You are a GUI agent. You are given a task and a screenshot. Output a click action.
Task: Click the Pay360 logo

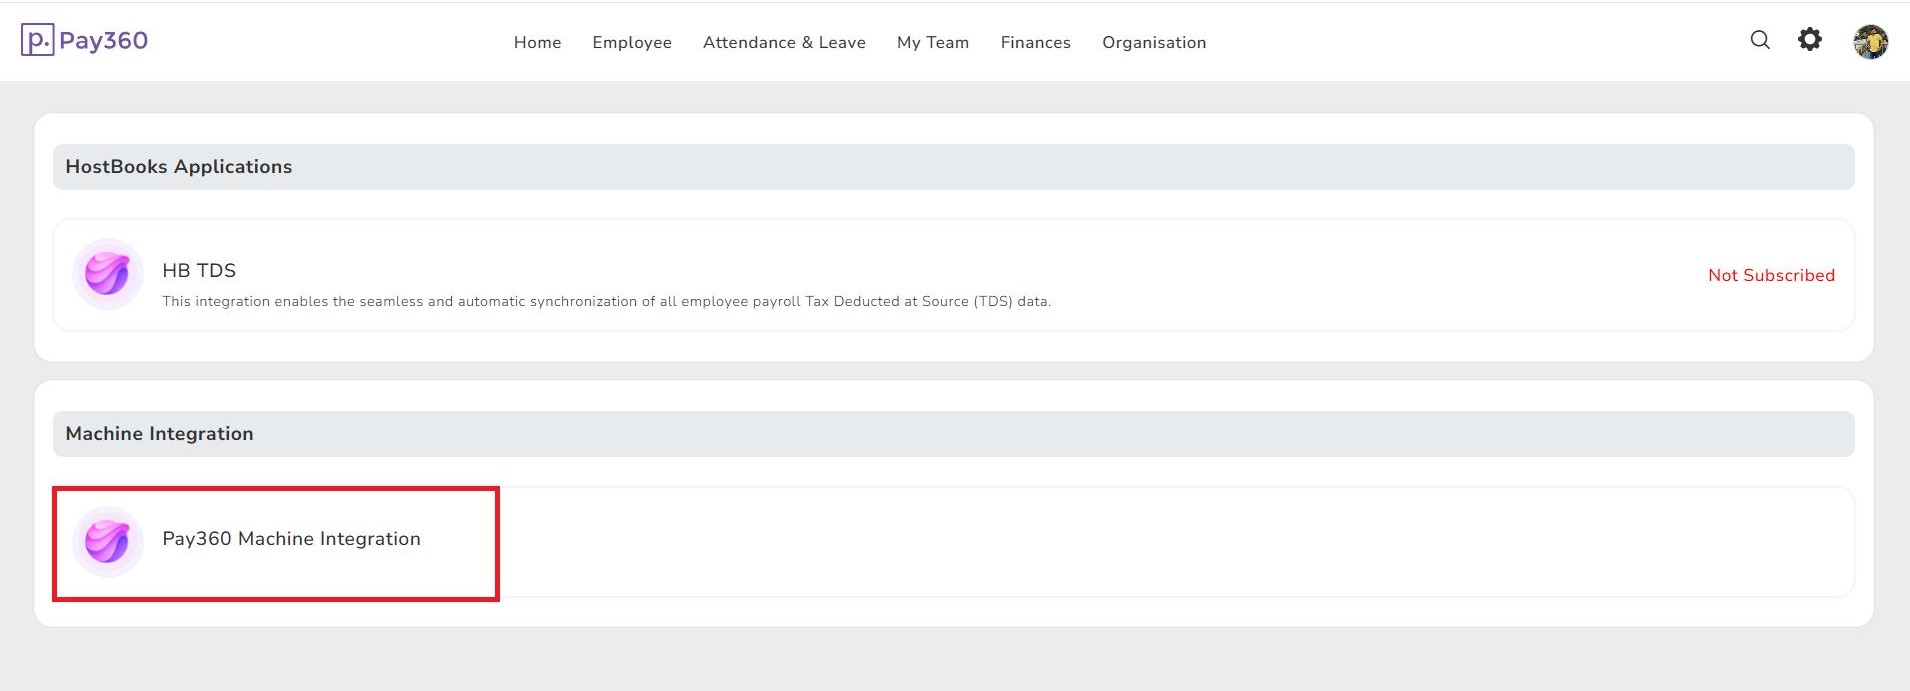point(85,40)
